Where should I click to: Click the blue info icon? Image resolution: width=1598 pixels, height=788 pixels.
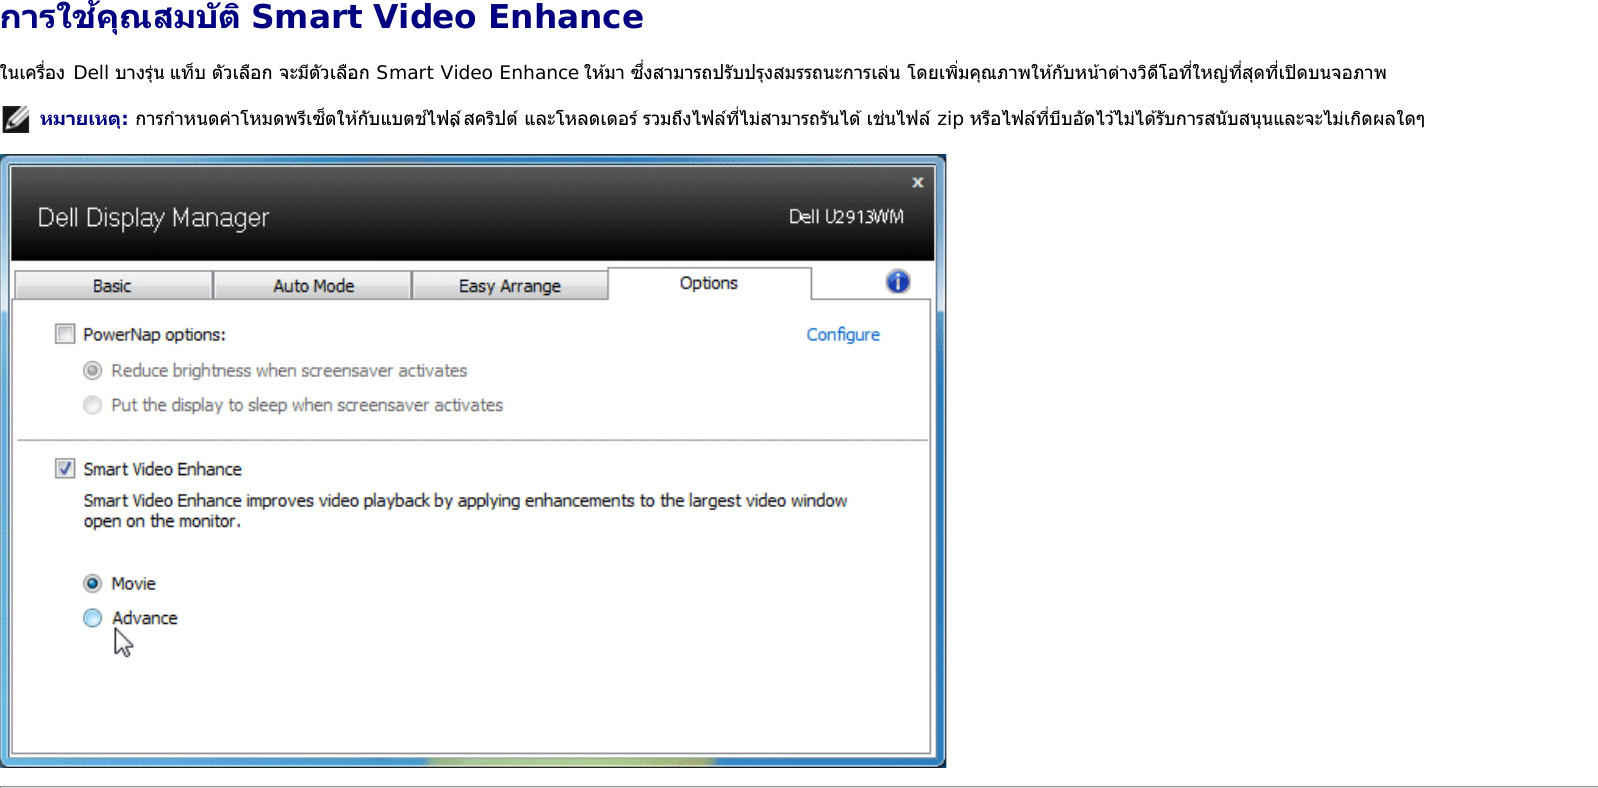pos(898,282)
